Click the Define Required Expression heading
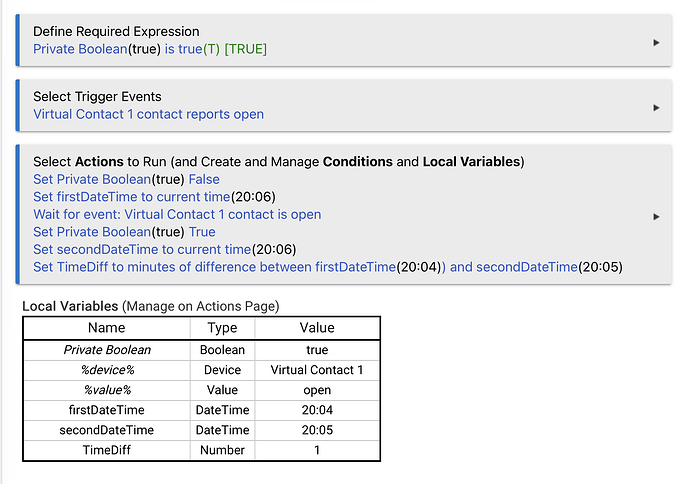The width and height of the screenshot is (690, 484). pyautogui.click(x=116, y=32)
